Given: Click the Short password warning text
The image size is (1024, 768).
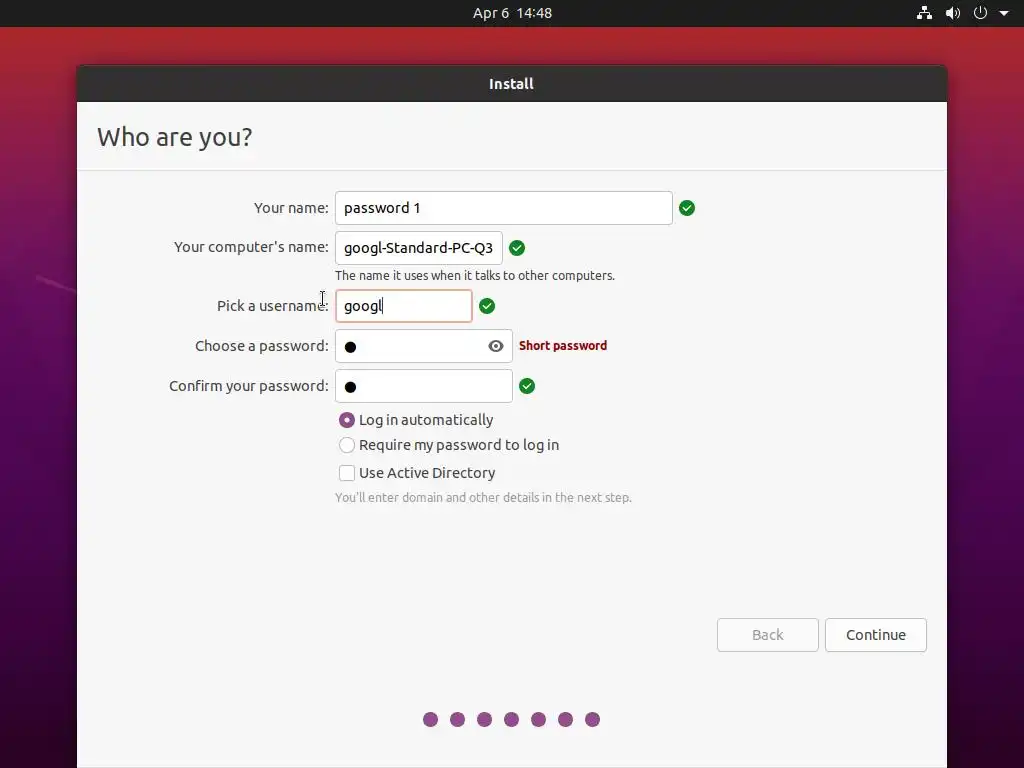Looking at the screenshot, I should (563, 345).
